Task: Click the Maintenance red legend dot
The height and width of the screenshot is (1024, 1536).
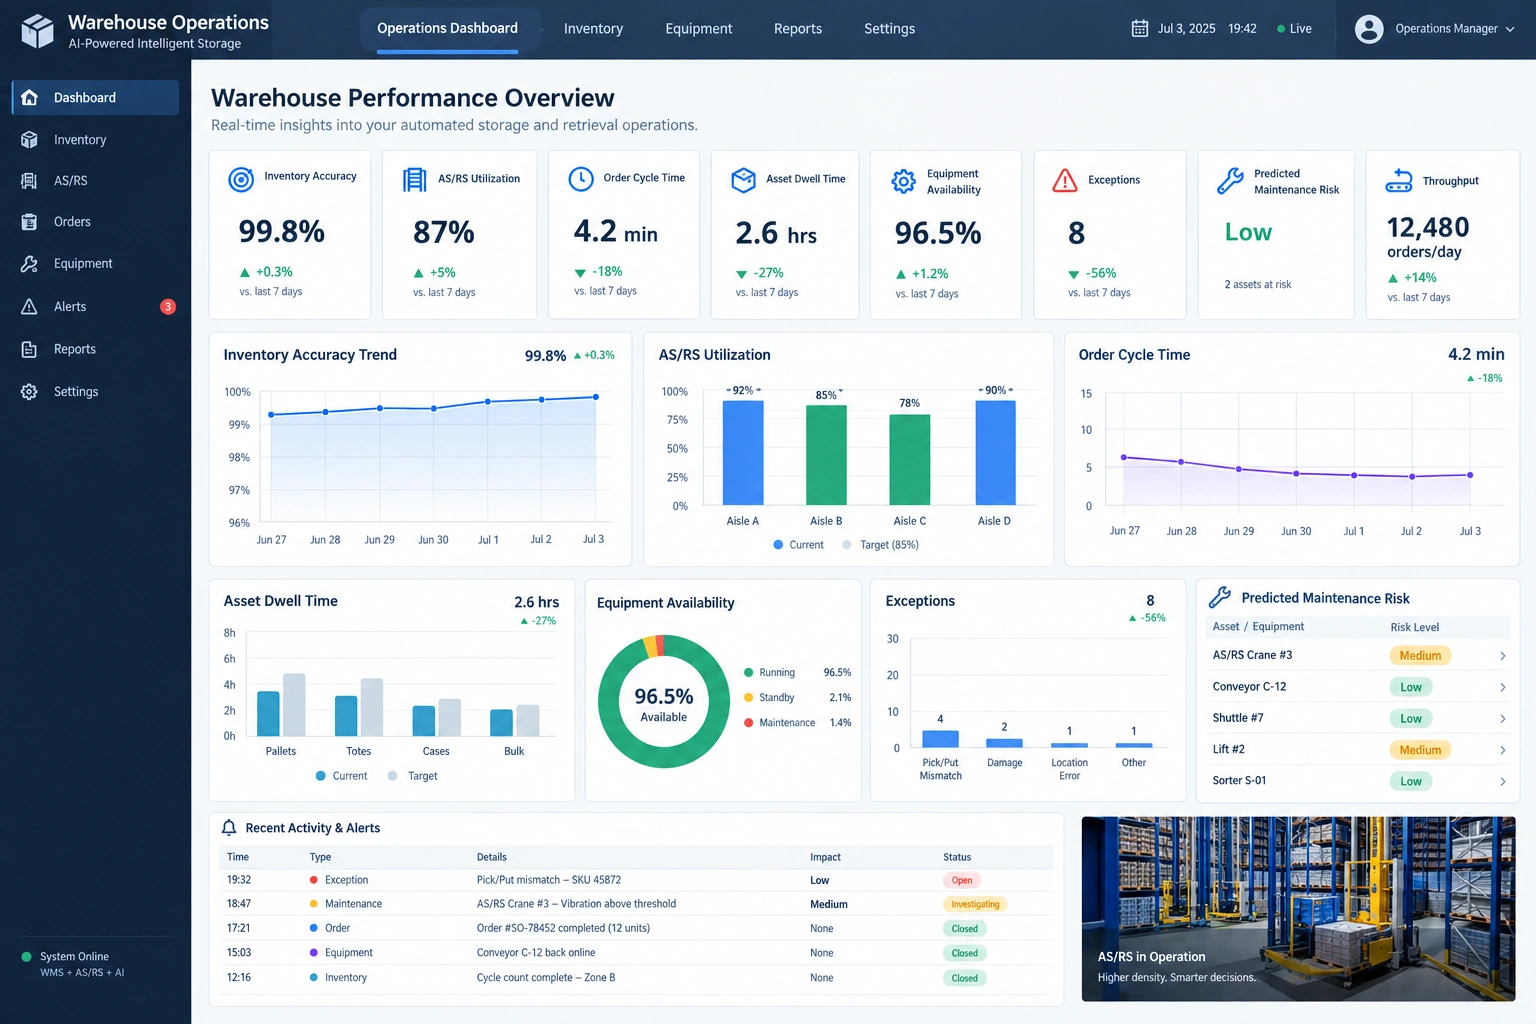Action: 748,723
